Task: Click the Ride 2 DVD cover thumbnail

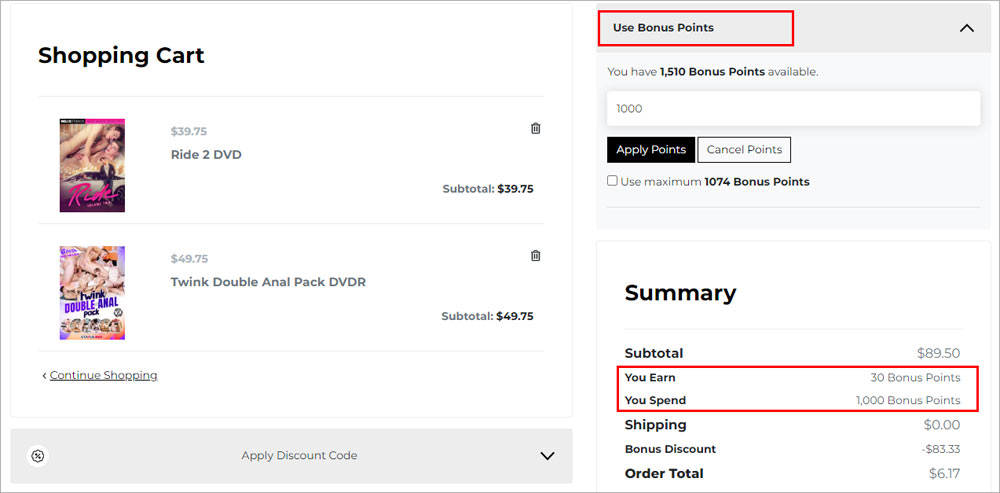Action: [92, 165]
